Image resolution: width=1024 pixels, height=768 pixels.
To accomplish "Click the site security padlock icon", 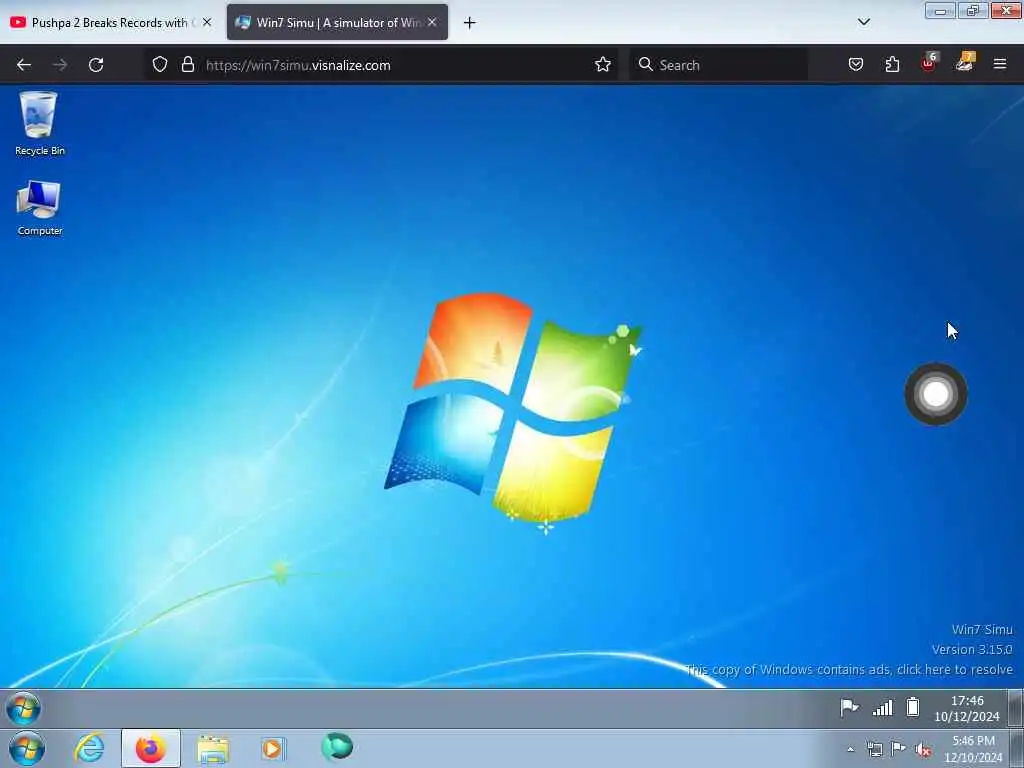I will [188, 65].
